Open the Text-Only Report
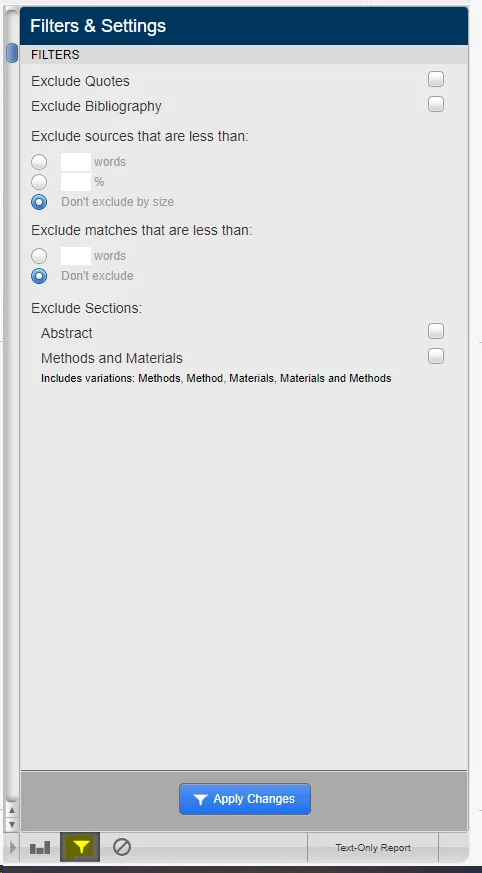 (373, 847)
